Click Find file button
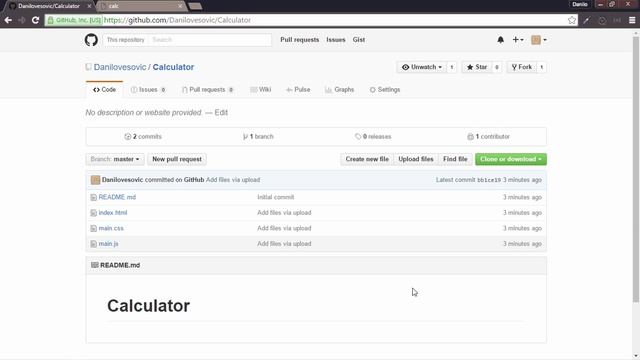 point(455,159)
